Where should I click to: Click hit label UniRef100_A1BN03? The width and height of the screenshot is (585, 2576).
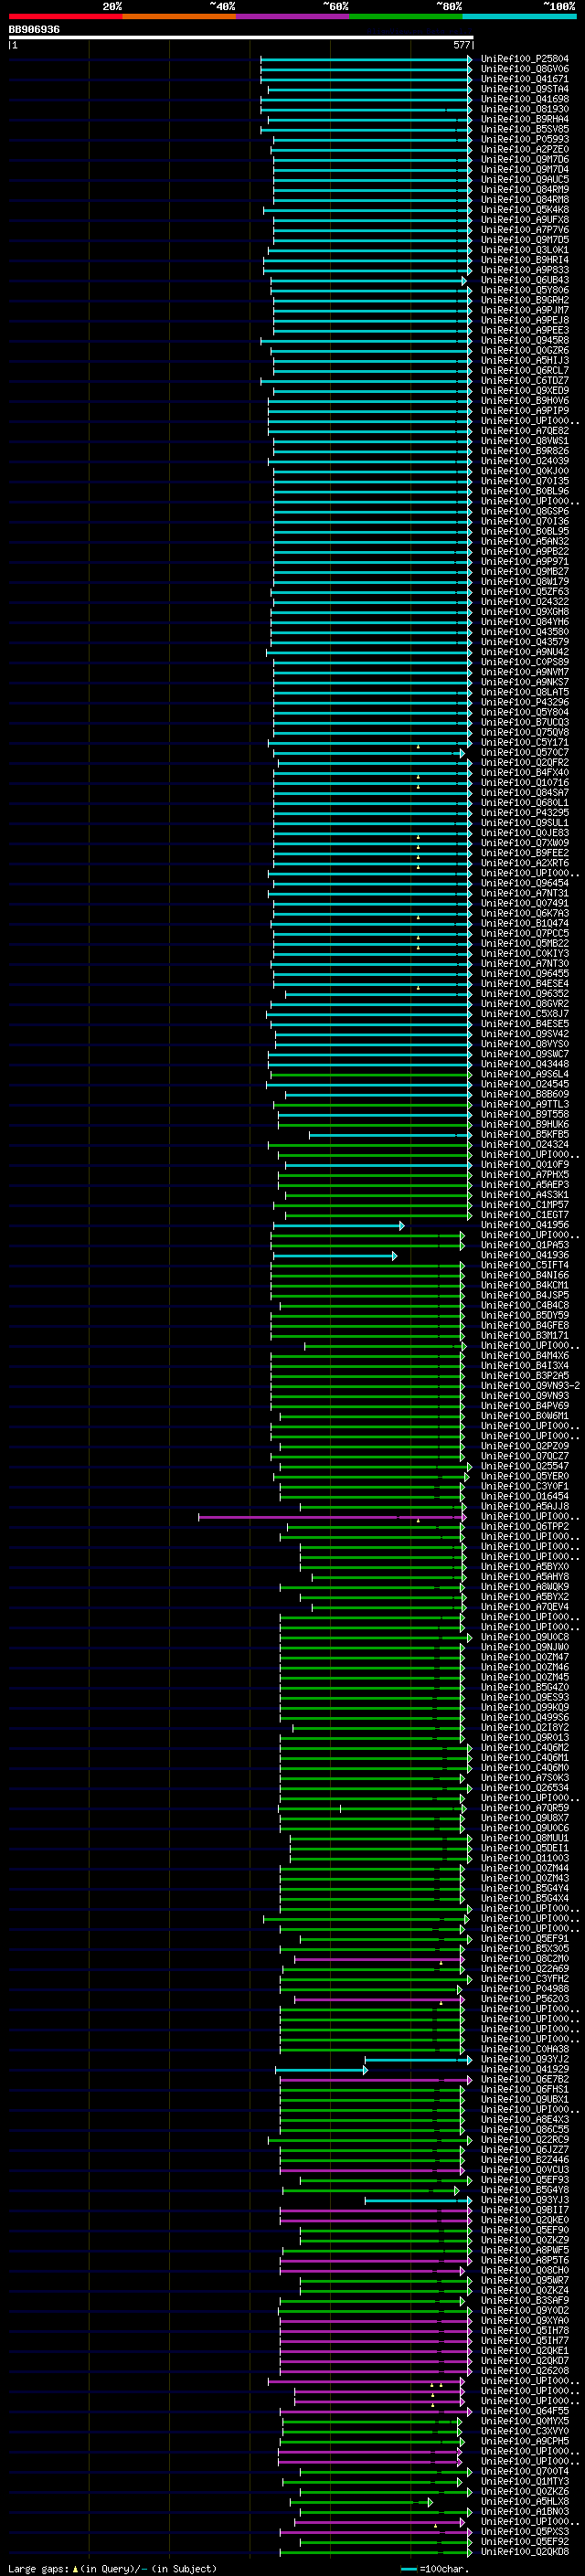(525, 2511)
